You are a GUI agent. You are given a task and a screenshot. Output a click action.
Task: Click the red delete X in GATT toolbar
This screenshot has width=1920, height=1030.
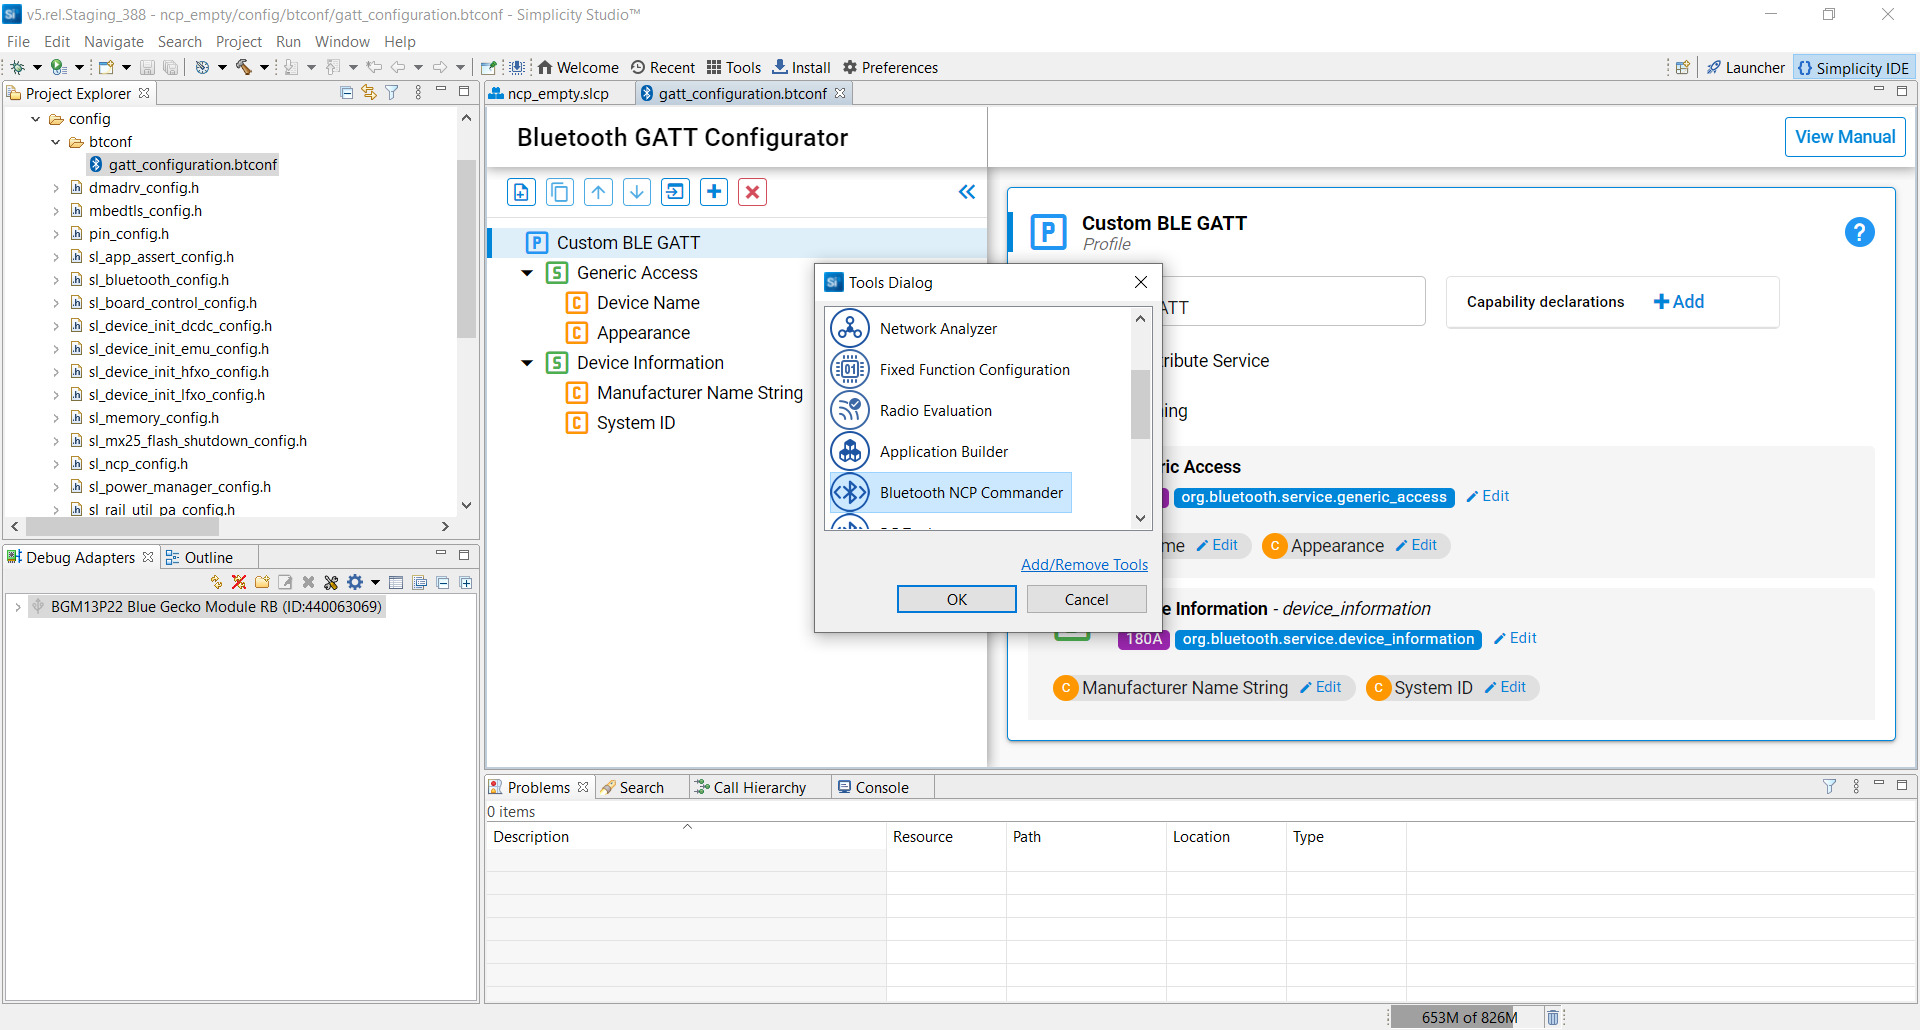pos(752,192)
